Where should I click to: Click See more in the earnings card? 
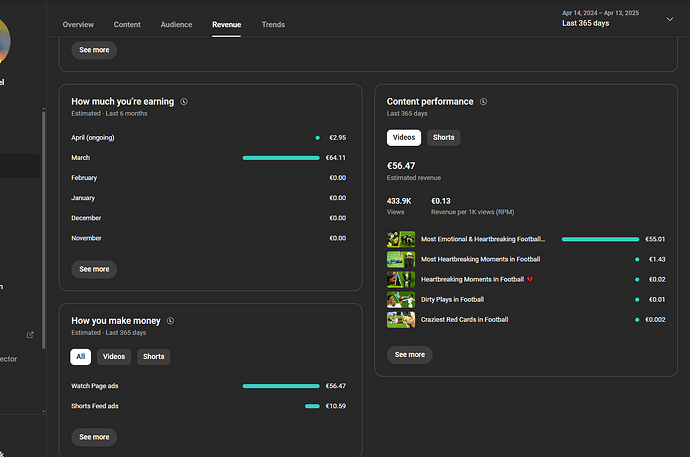[94, 269]
